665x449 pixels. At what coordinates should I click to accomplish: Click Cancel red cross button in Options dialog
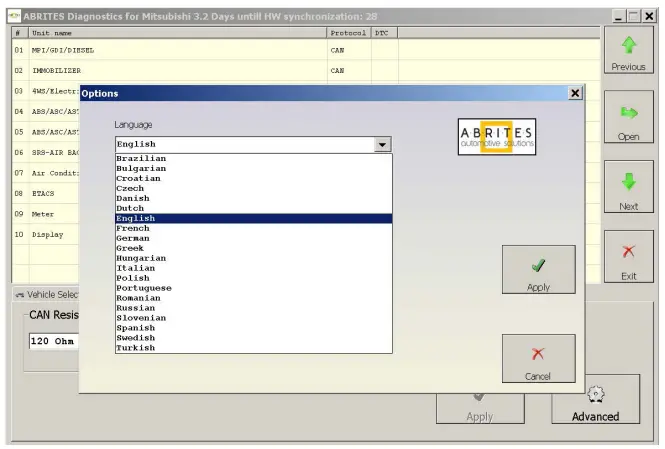point(539,358)
